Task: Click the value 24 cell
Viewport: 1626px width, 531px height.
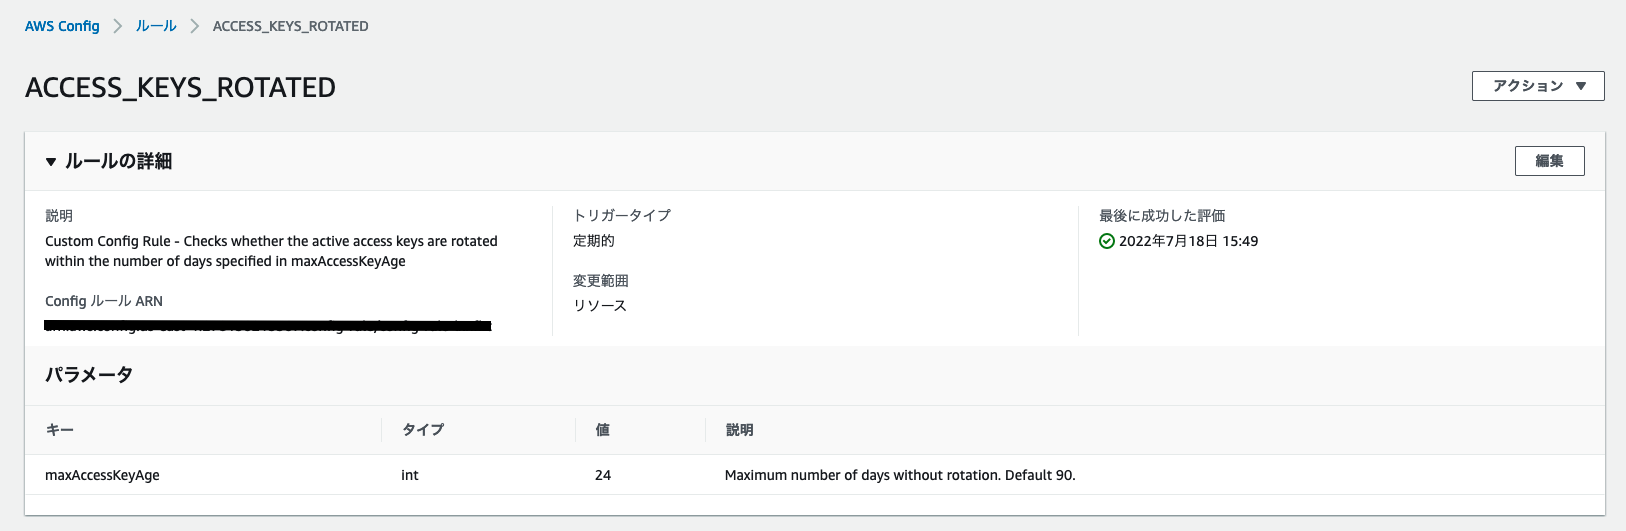Action: click(603, 475)
